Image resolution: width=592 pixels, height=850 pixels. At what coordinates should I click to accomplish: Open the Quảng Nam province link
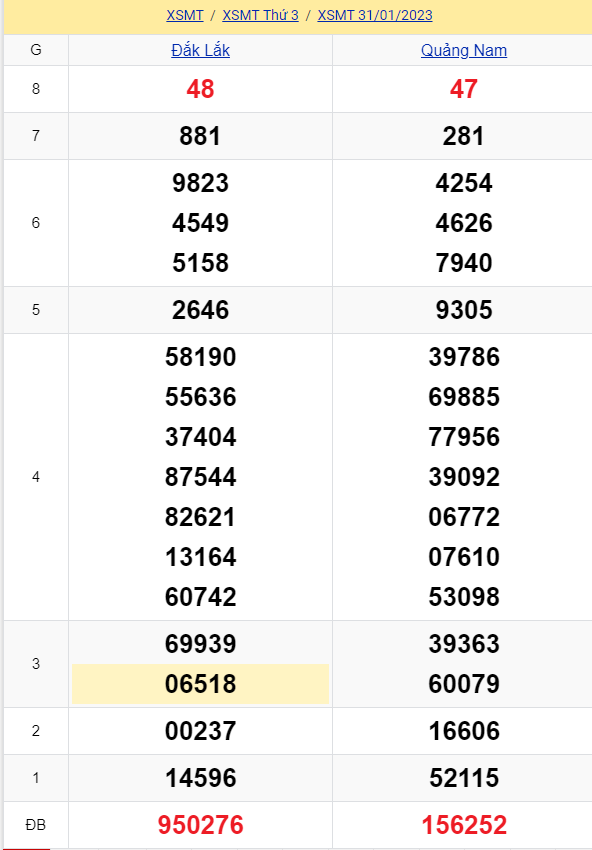click(464, 50)
